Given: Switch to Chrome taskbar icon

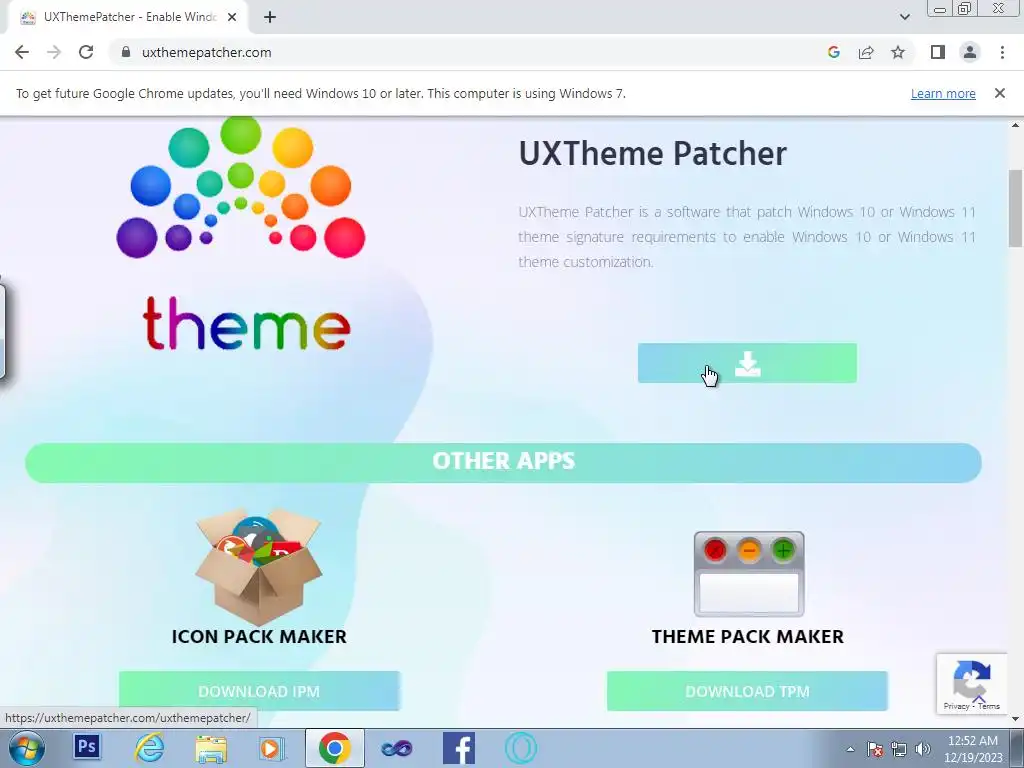Looking at the screenshot, I should [x=334, y=748].
